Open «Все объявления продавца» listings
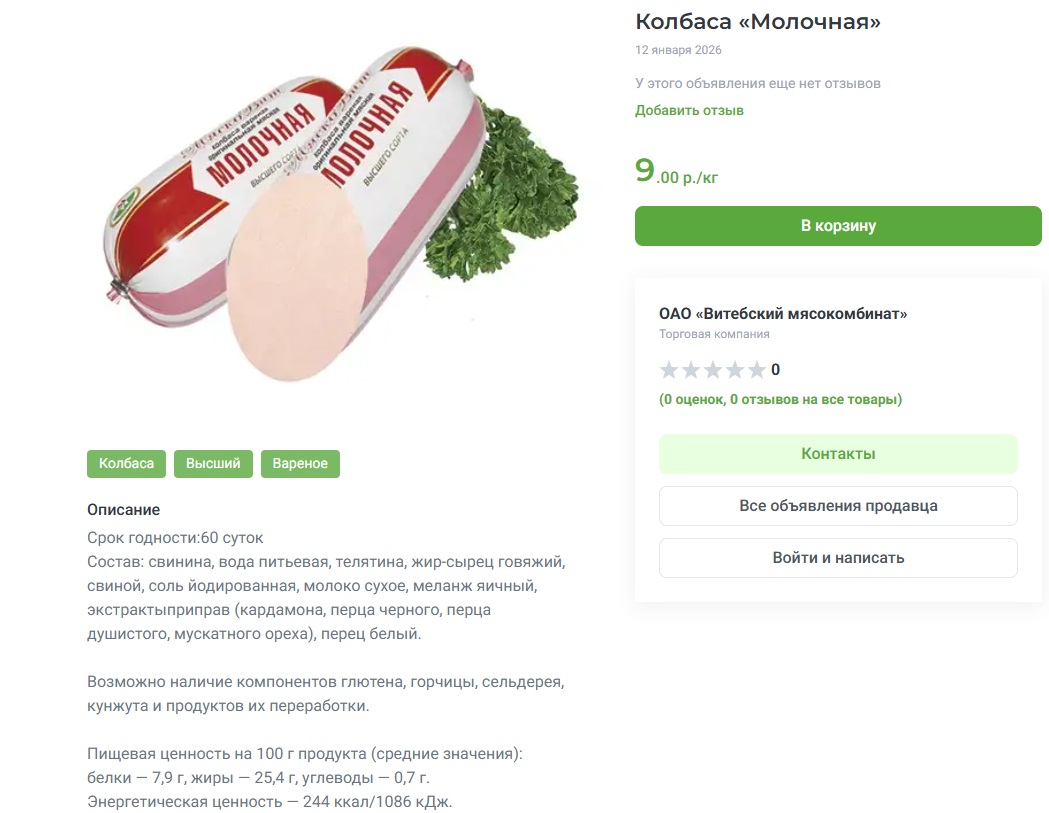Viewport: 1049px width, 813px height. (838, 506)
